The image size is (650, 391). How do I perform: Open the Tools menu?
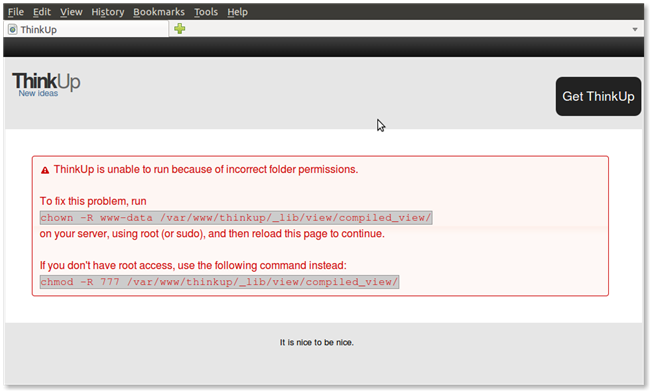point(206,12)
